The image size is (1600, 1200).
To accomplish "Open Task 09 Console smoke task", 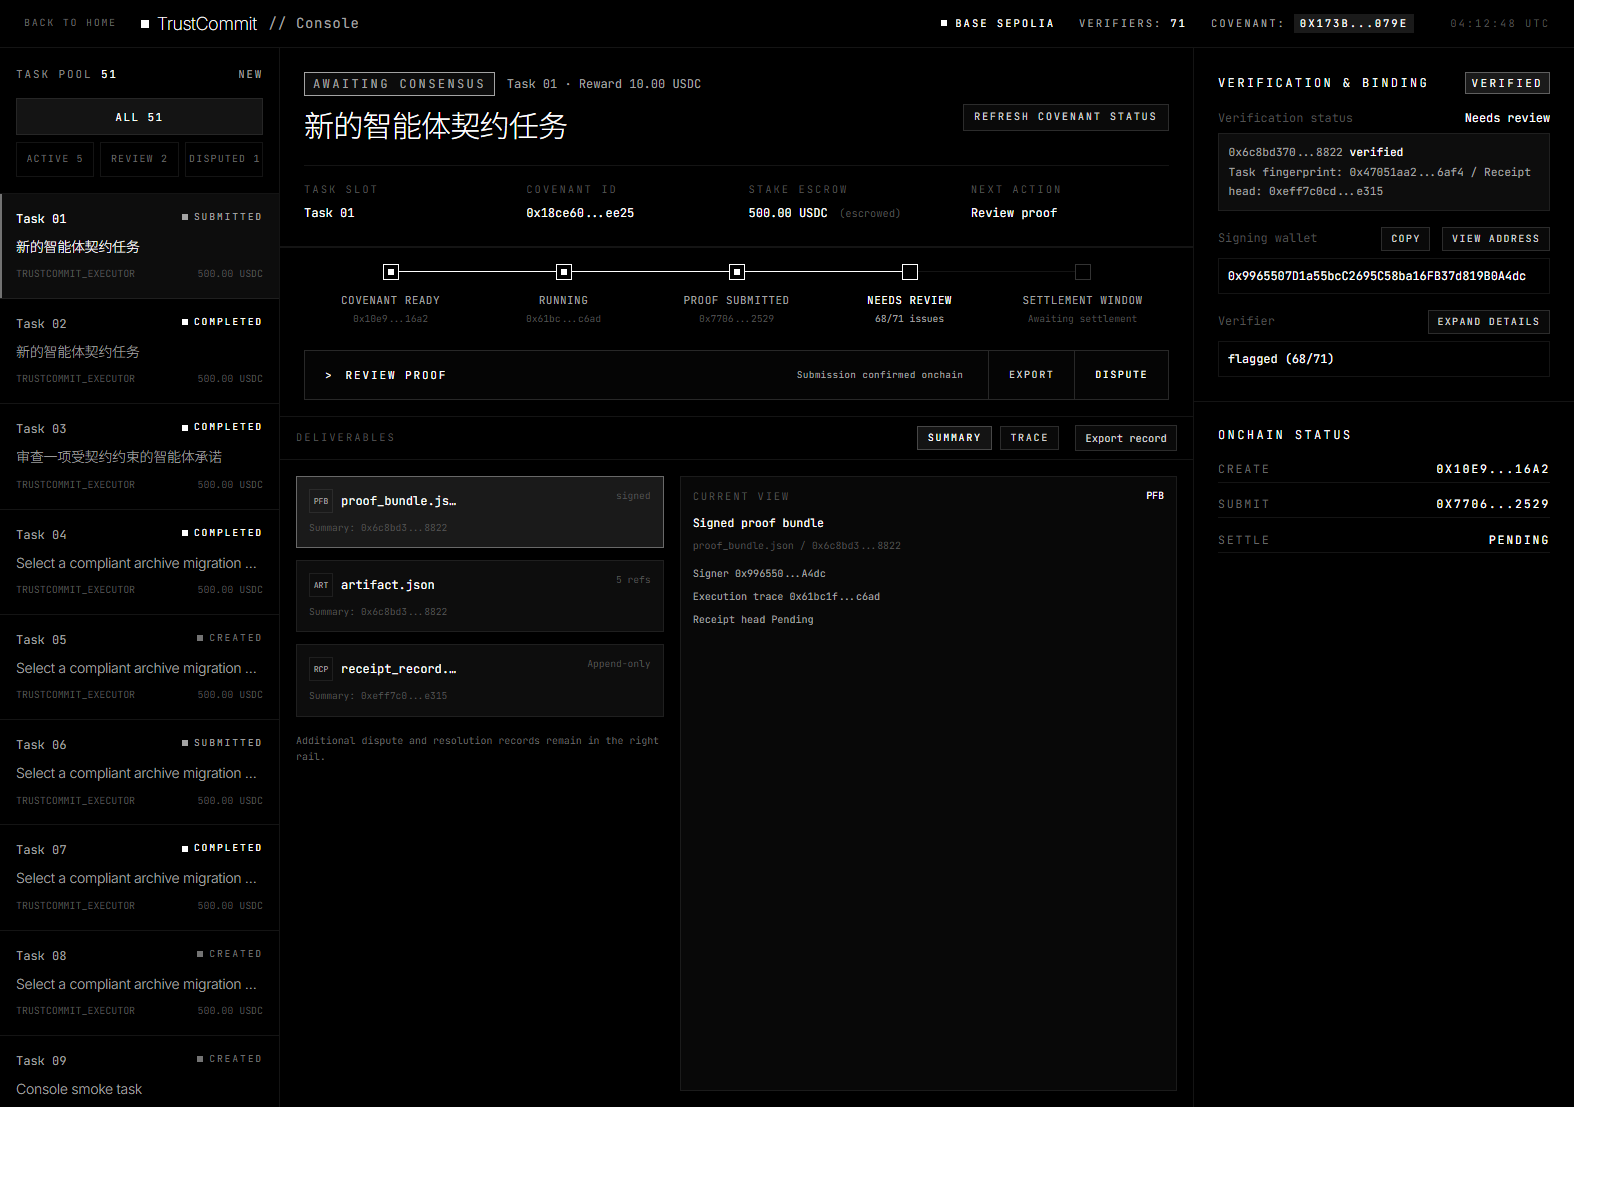I will [x=140, y=1072].
